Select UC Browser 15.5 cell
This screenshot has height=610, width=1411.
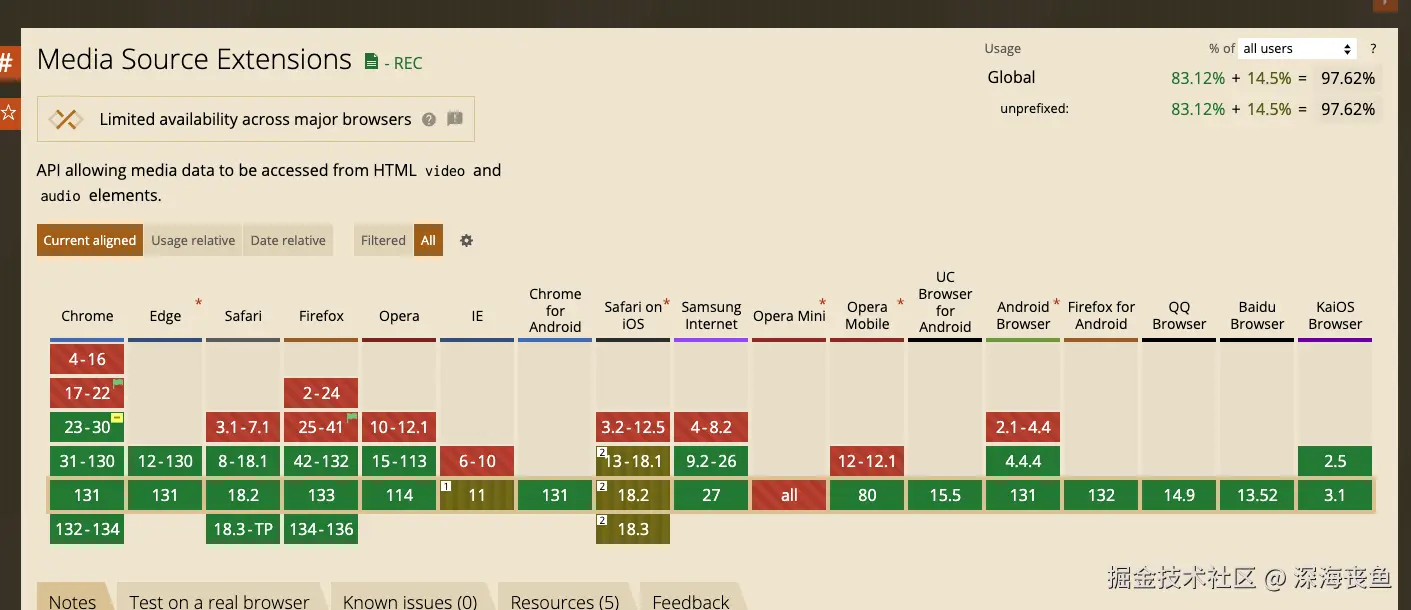click(x=945, y=495)
